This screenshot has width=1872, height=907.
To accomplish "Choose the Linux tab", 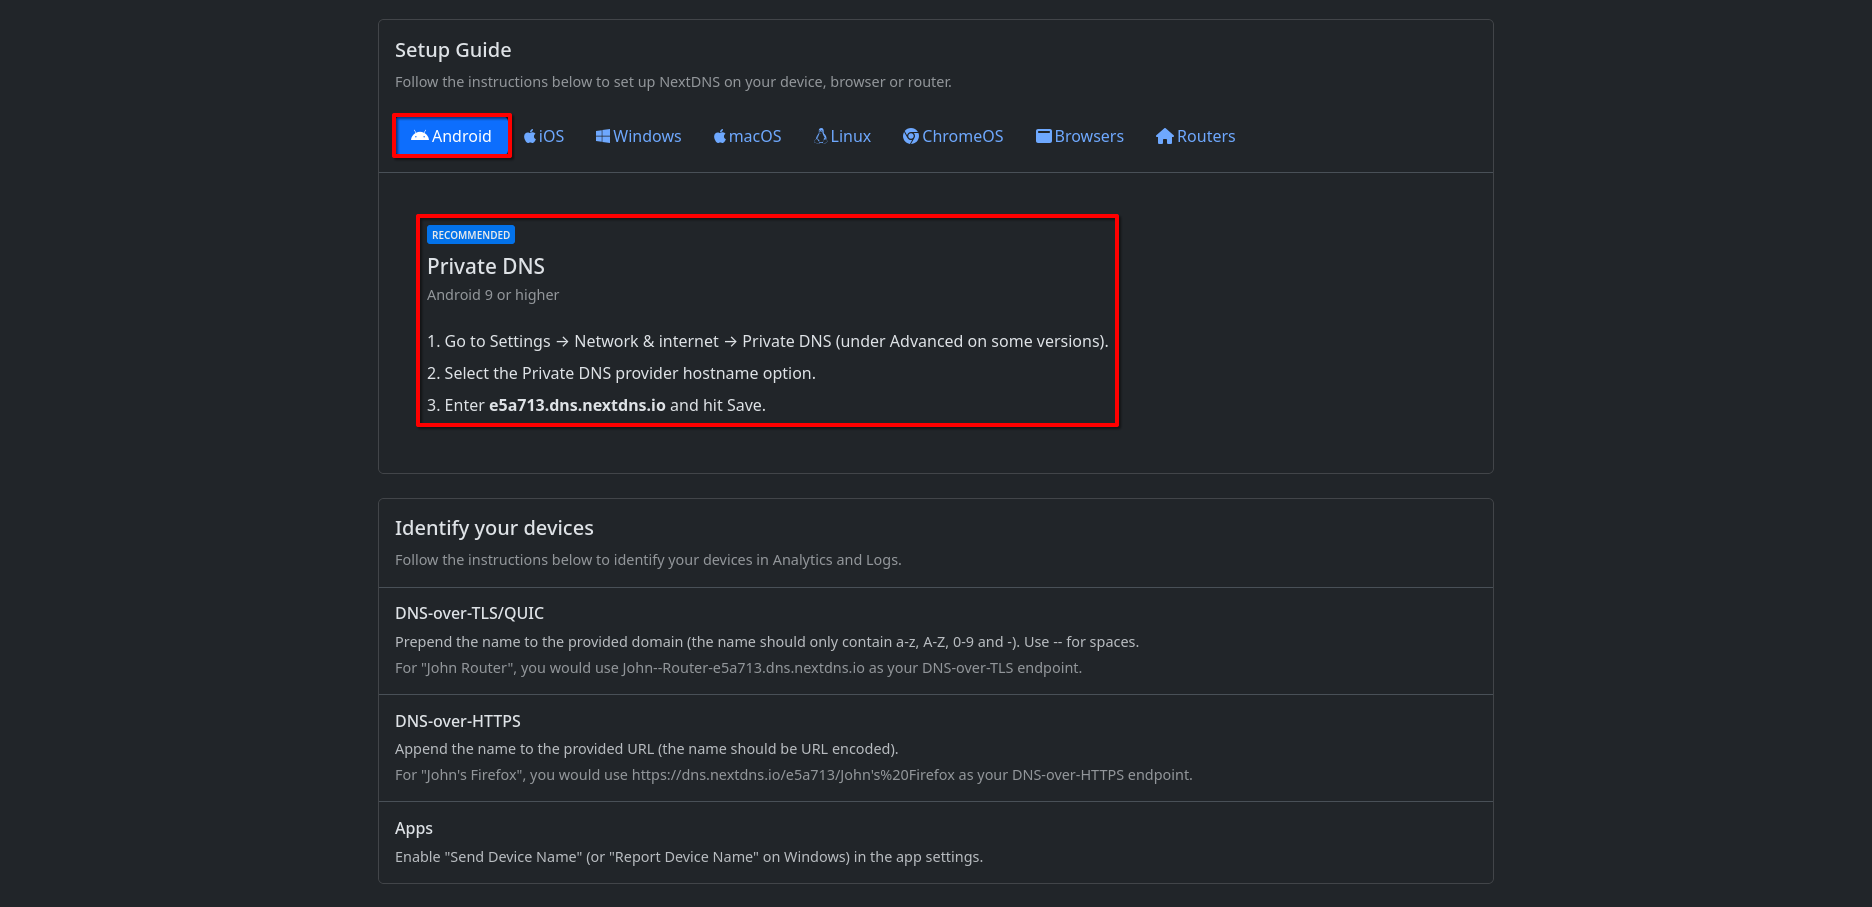I will [843, 136].
